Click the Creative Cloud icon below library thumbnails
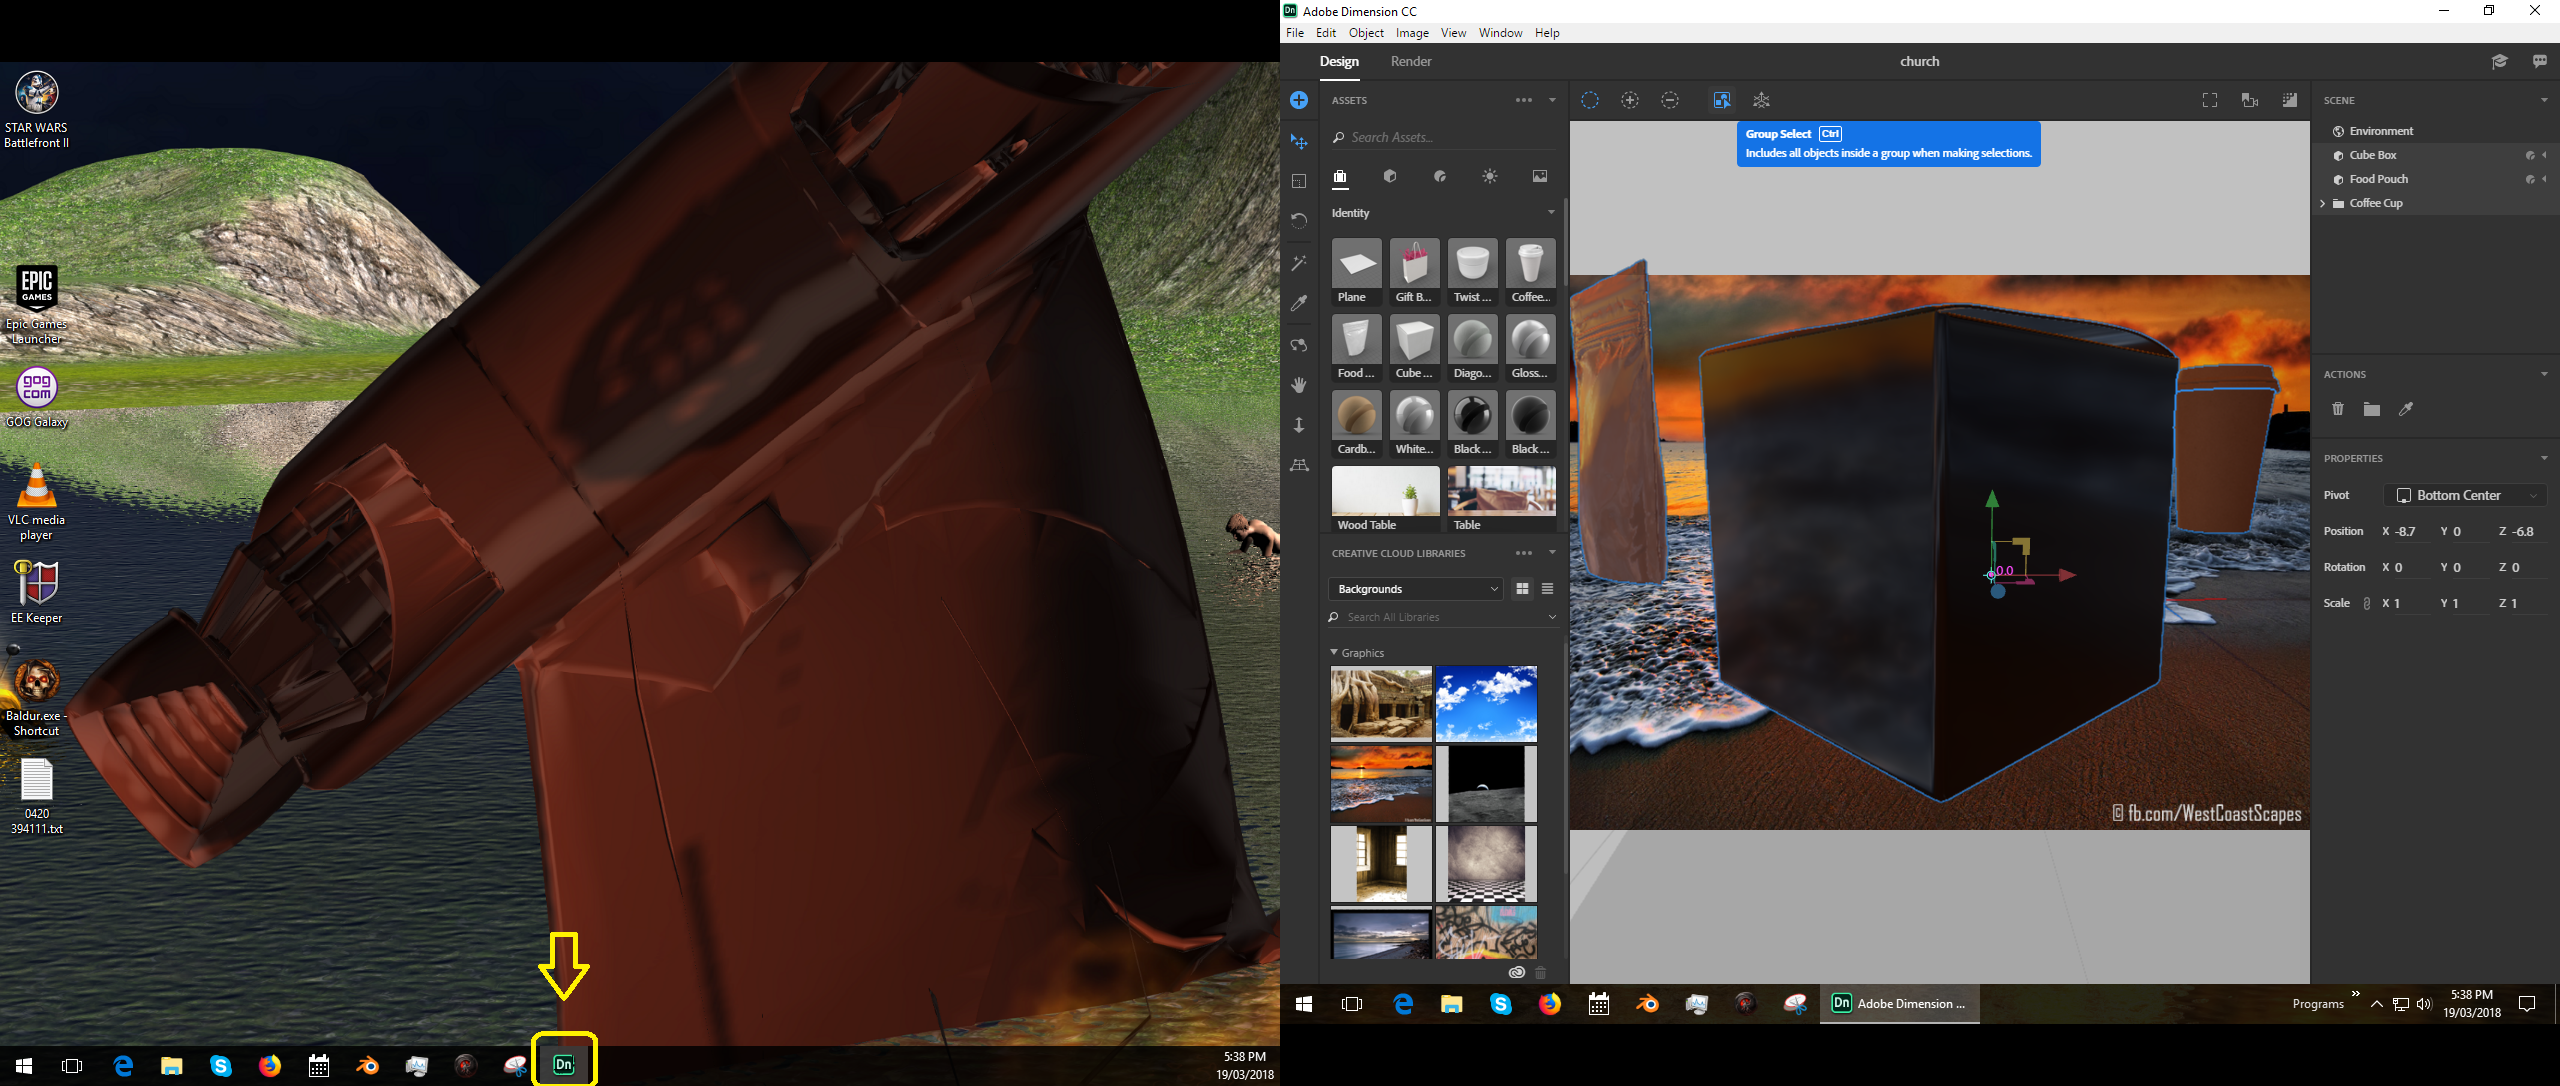2560x1086 pixels. pos(1517,972)
